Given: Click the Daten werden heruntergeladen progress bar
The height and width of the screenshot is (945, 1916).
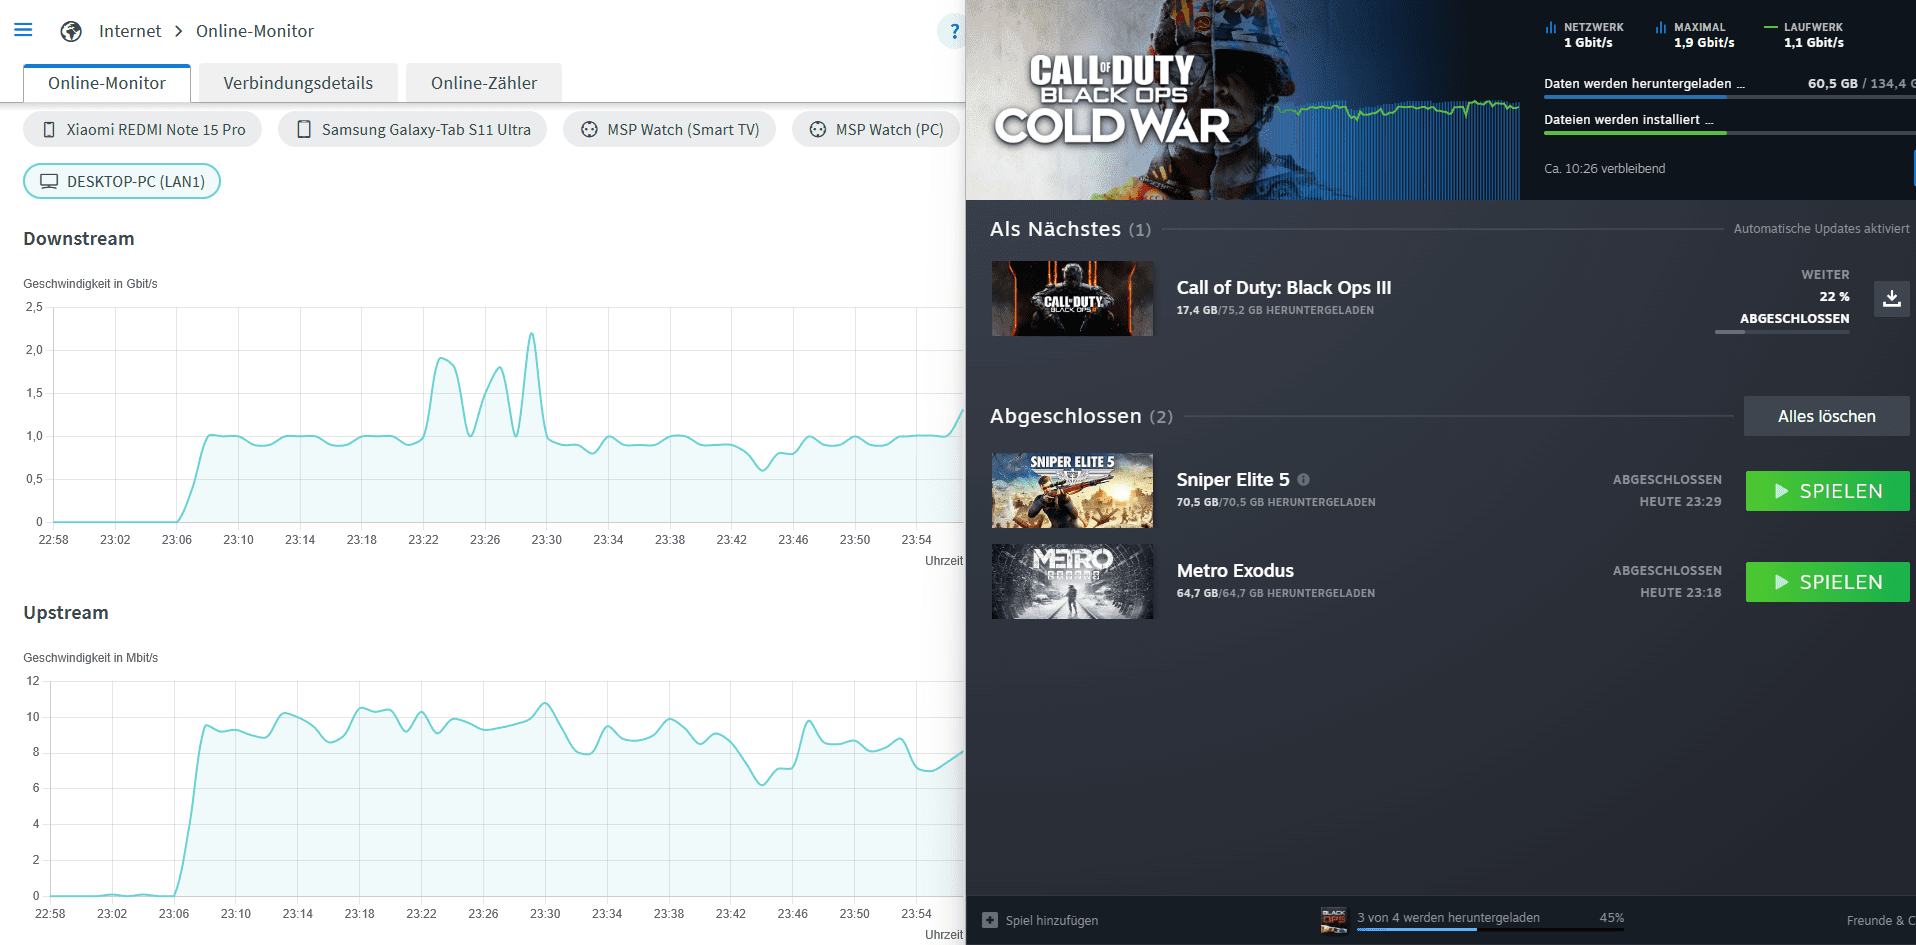Looking at the screenshot, I should pyautogui.click(x=1730, y=97).
